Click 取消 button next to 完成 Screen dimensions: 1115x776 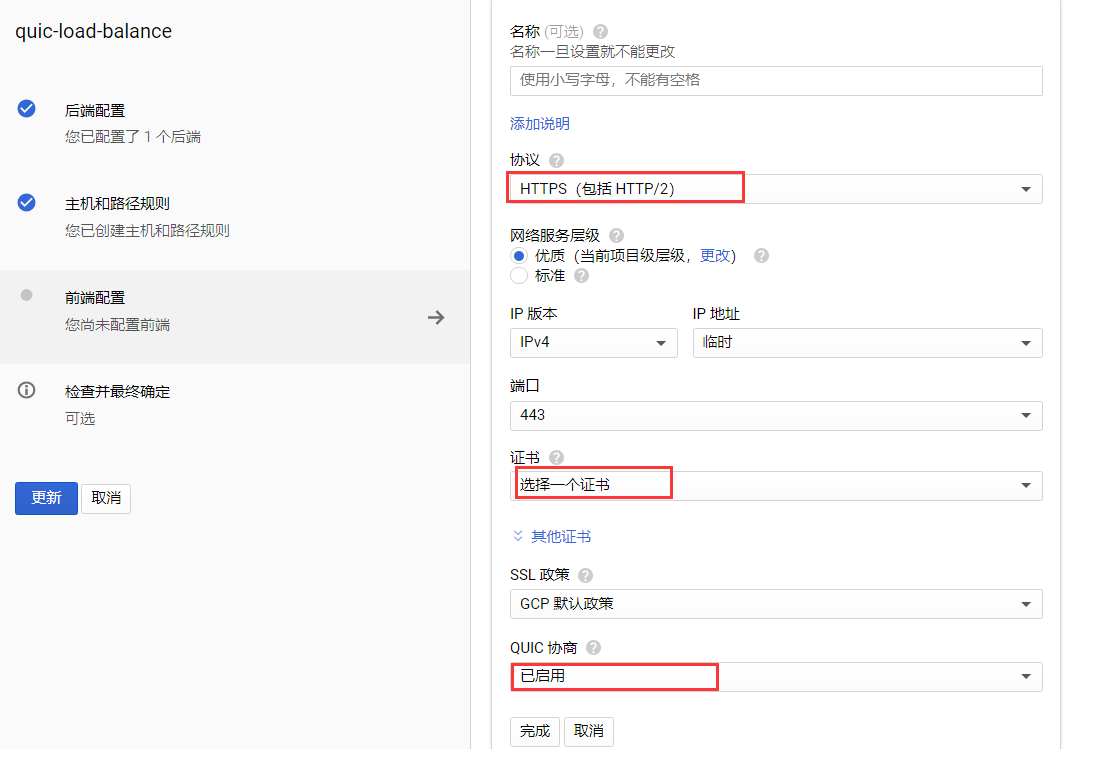point(589,731)
